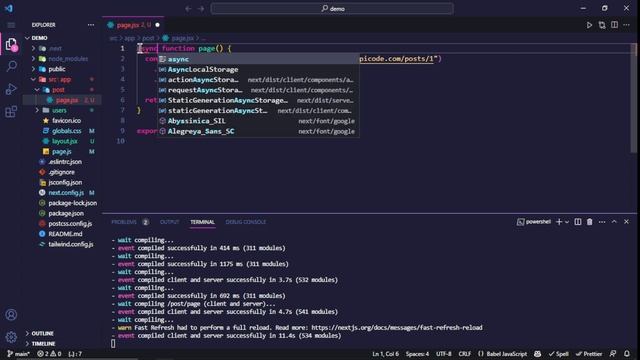Open the launch profile dropdown beside plus
This screenshot has width=640, height=360.
pyautogui.click(x=567, y=222)
